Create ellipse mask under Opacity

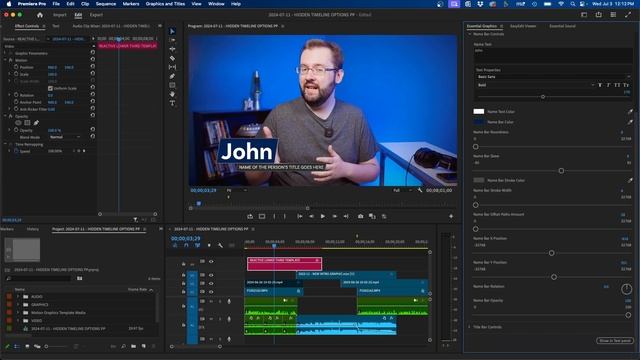tap(18, 123)
